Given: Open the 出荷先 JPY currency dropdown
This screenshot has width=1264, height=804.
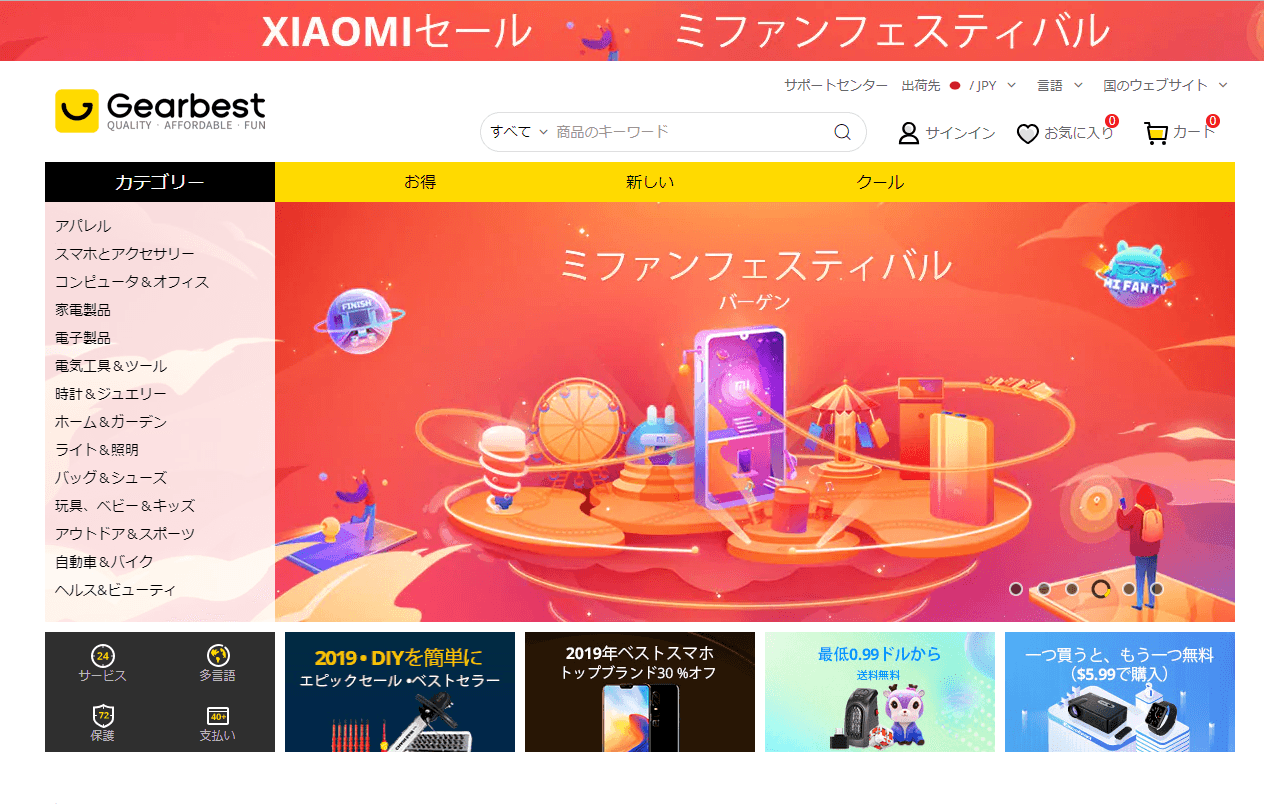Looking at the screenshot, I should coord(959,85).
